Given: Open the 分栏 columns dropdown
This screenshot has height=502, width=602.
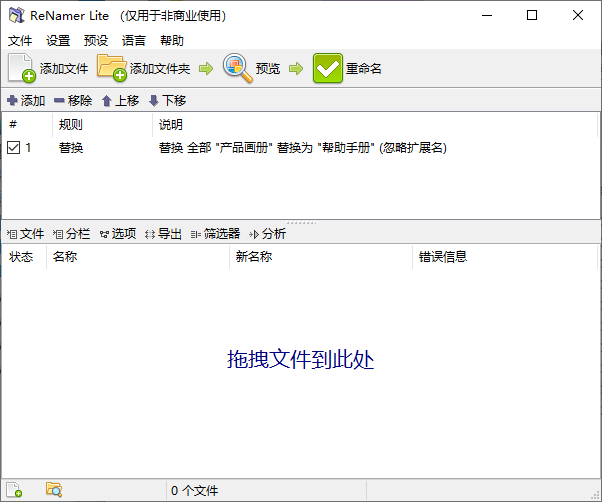Looking at the screenshot, I should (71, 234).
